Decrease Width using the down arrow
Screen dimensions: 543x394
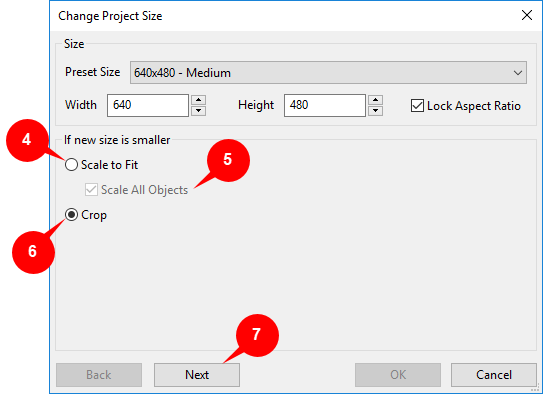(x=198, y=111)
